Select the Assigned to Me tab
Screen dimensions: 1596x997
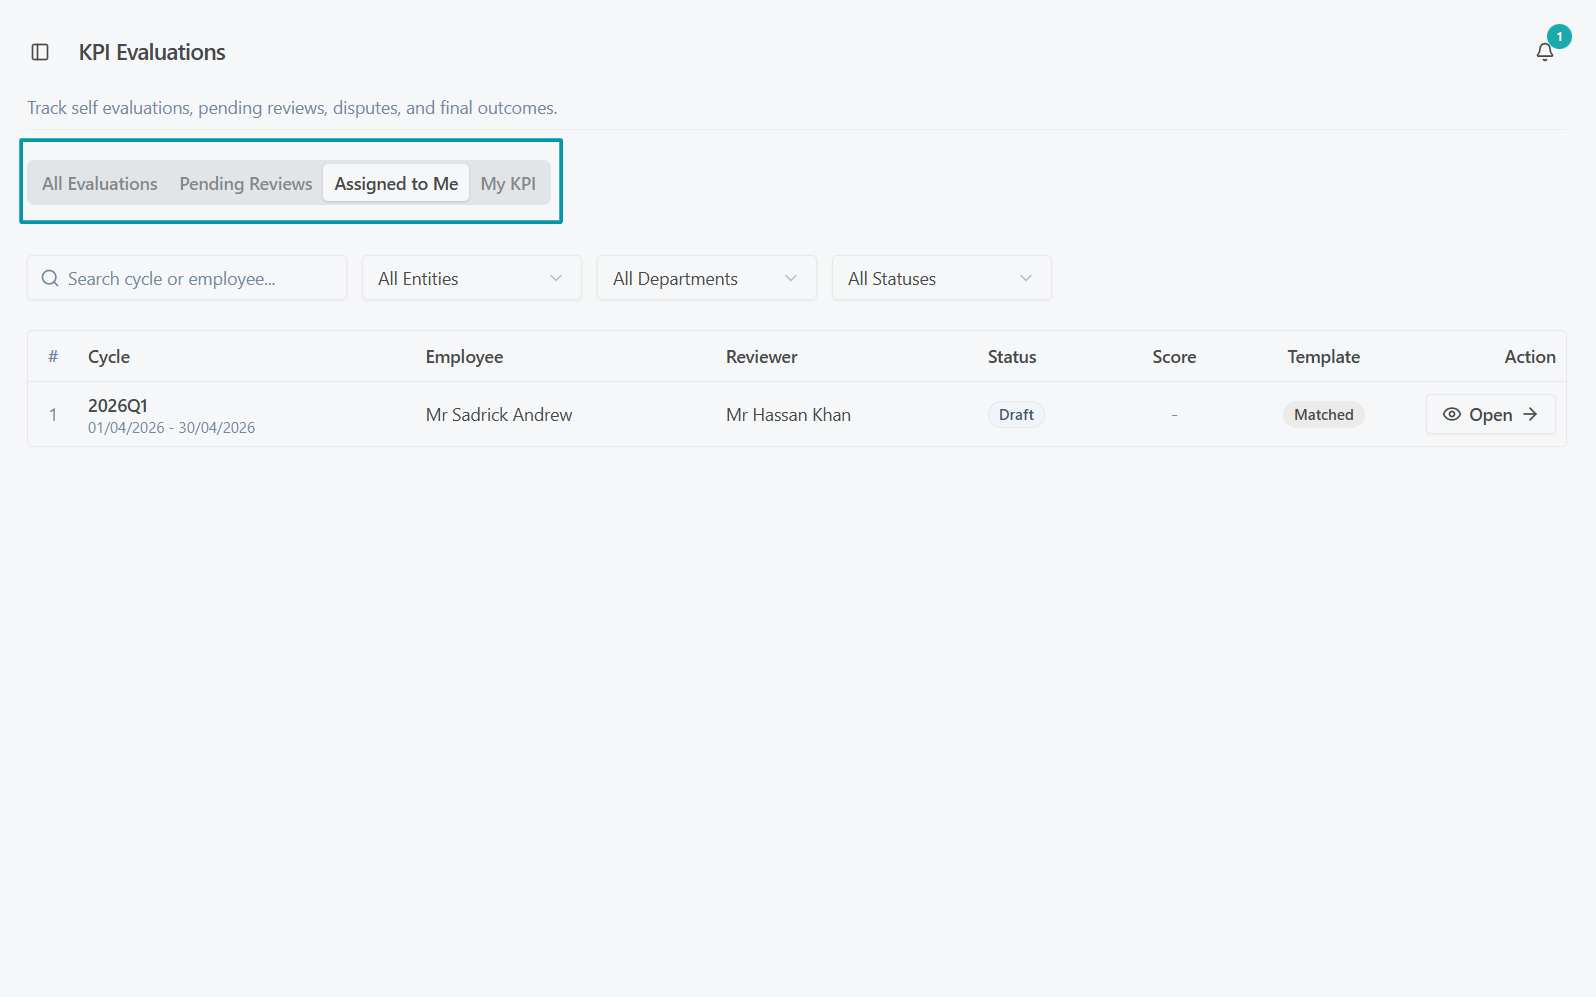click(396, 183)
